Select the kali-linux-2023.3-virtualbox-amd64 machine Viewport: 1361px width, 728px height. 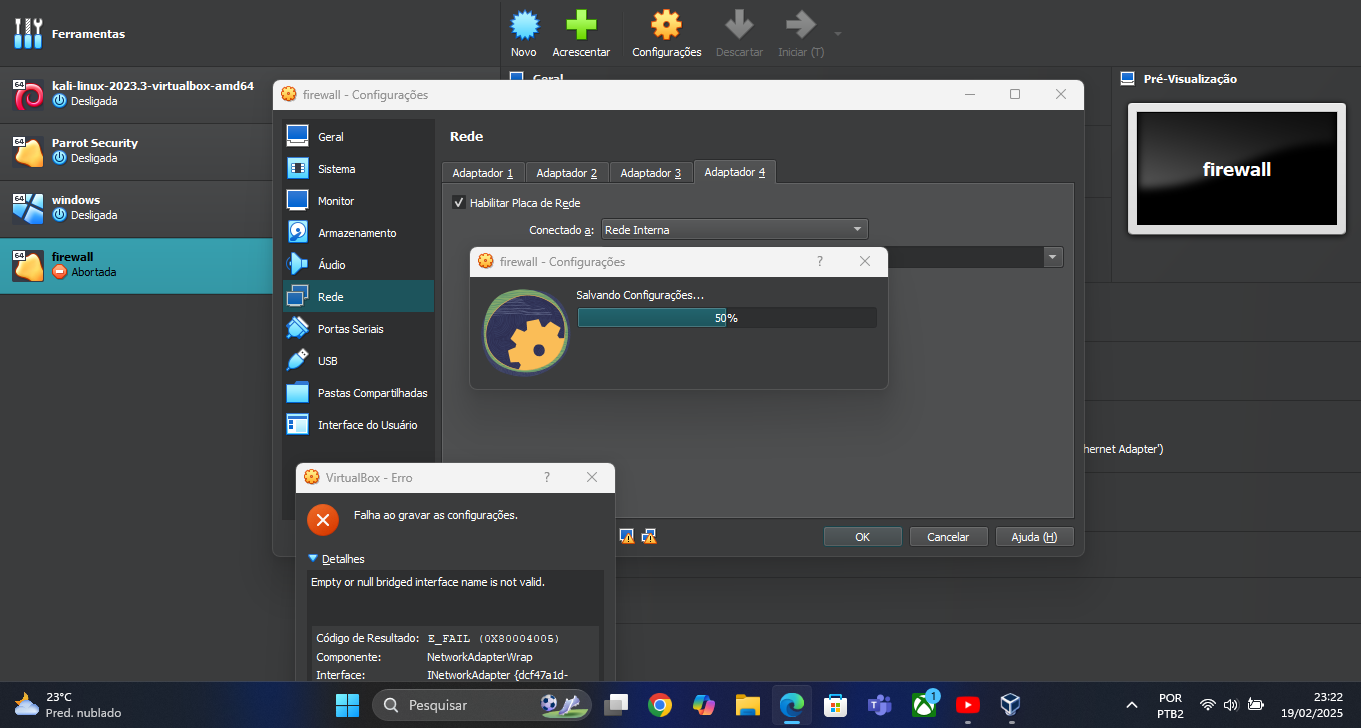coord(136,94)
